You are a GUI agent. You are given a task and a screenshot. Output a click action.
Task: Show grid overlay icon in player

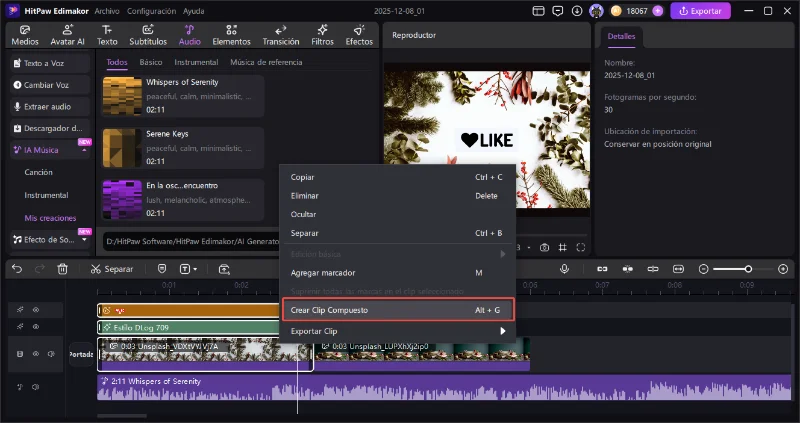point(562,247)
